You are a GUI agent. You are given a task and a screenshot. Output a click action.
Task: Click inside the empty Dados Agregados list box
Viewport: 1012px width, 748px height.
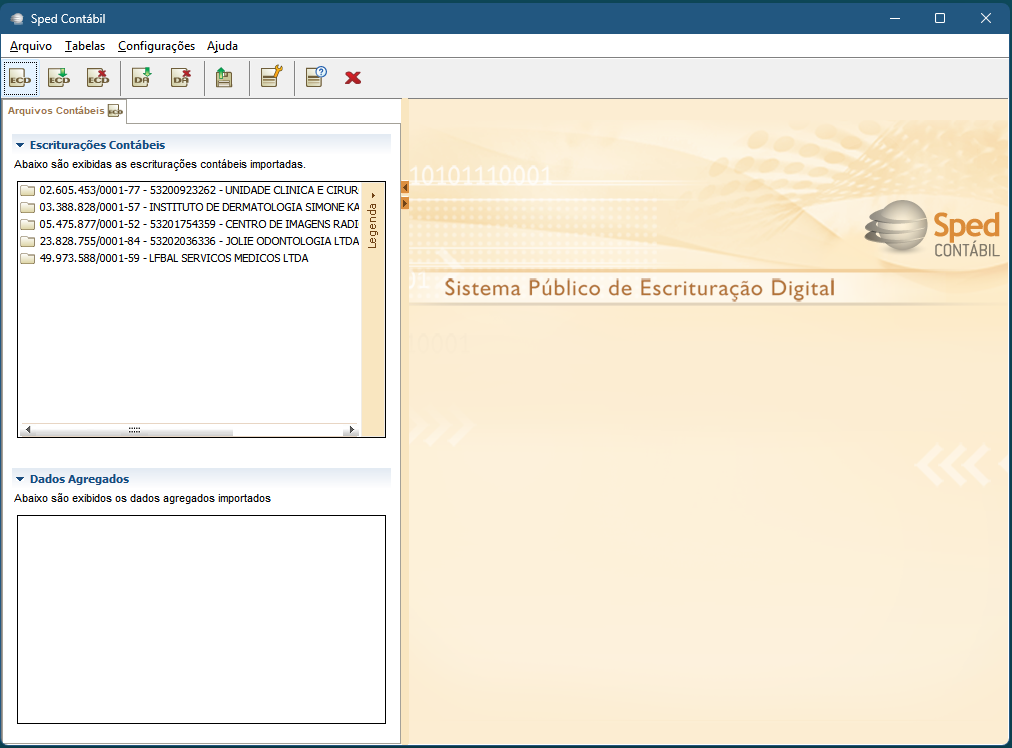[201, 620]
